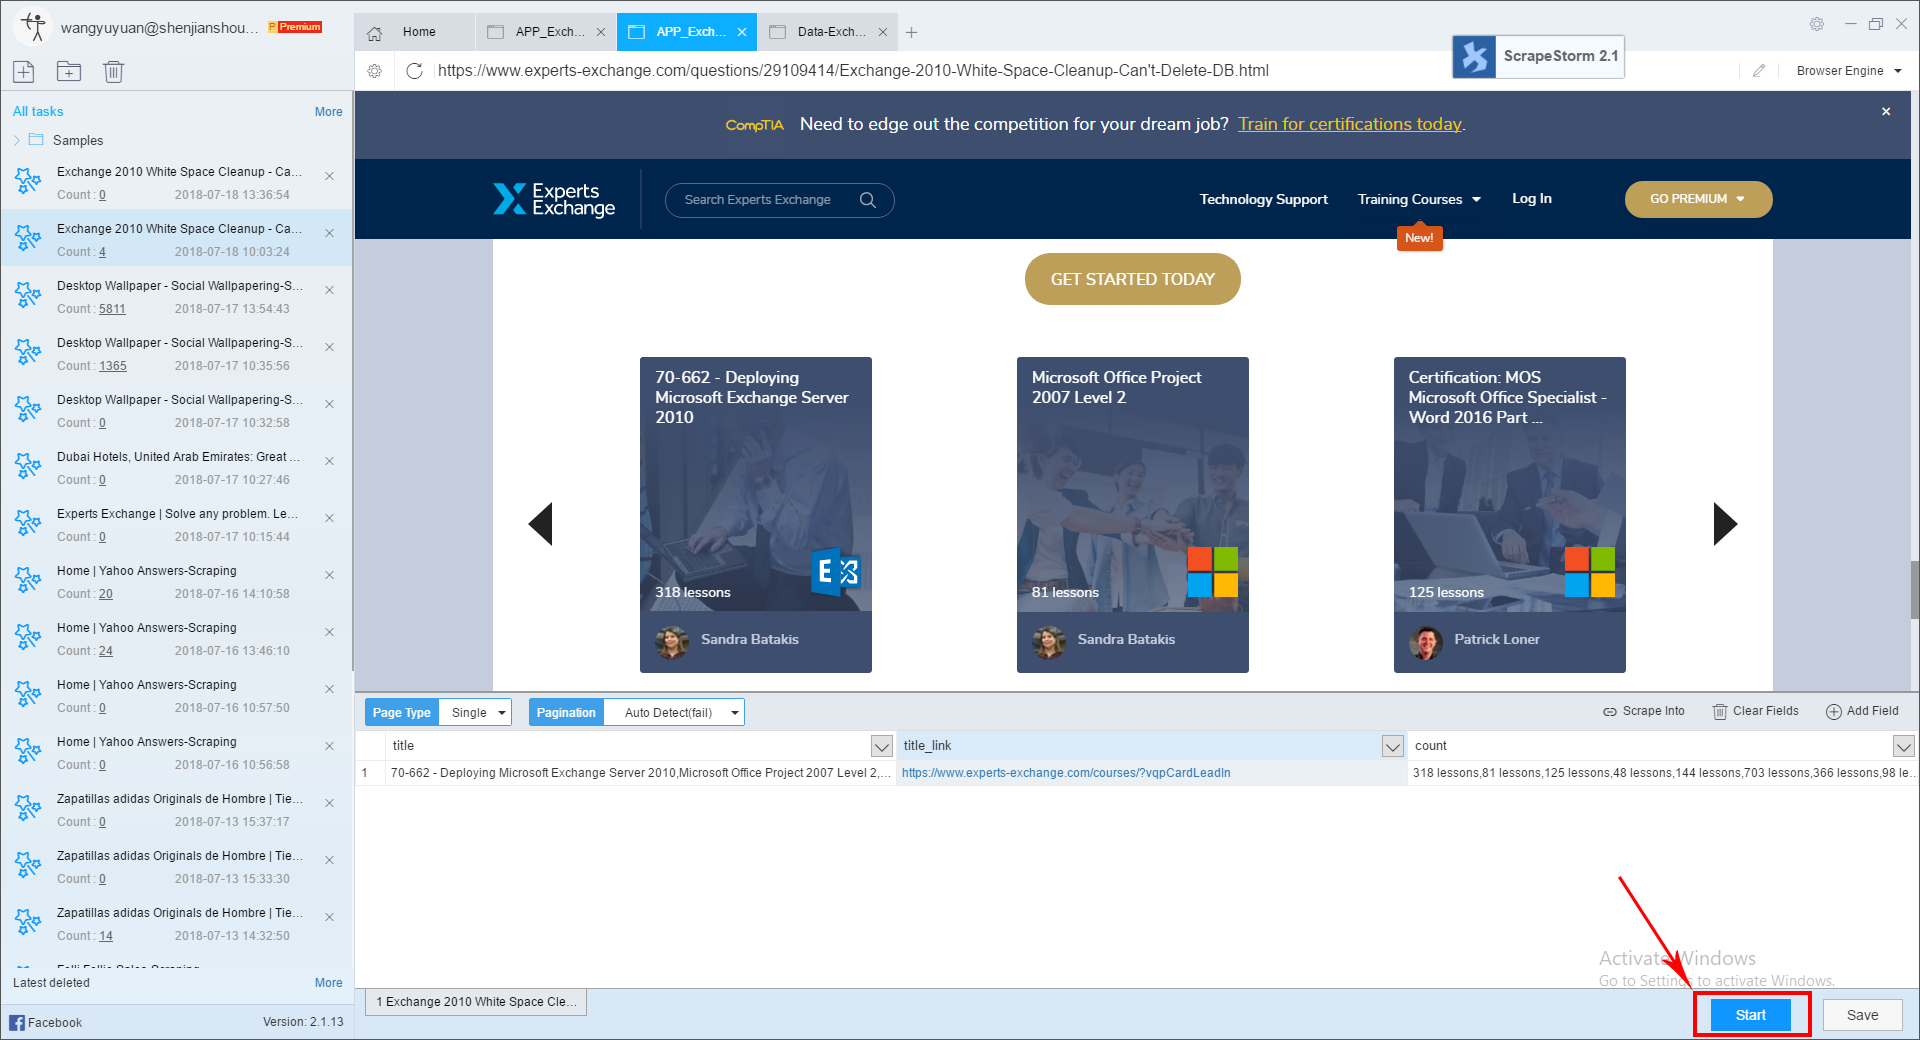1920x1040 pixels.
Task: Click Patrick Loner instructor name
Action: (1496, 639)
